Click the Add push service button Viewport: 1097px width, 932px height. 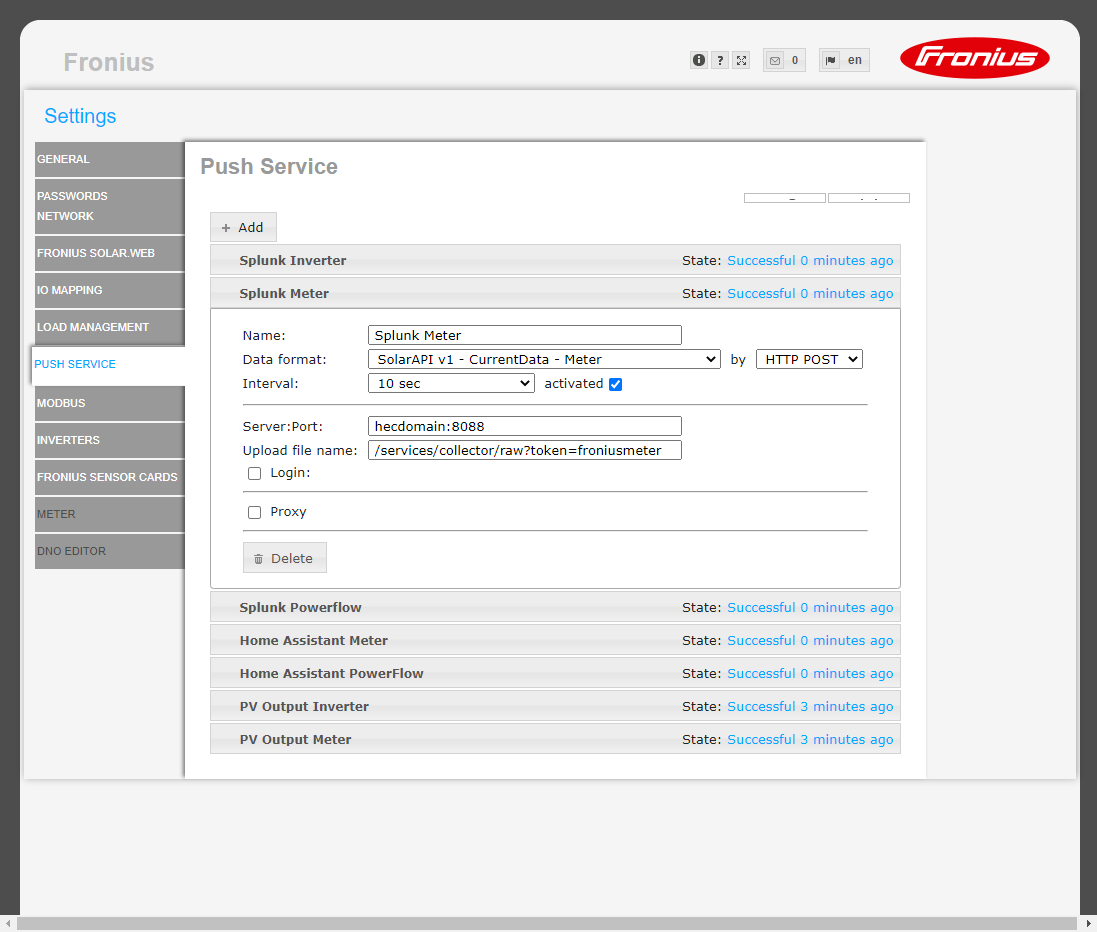click(x=243, y=227)
